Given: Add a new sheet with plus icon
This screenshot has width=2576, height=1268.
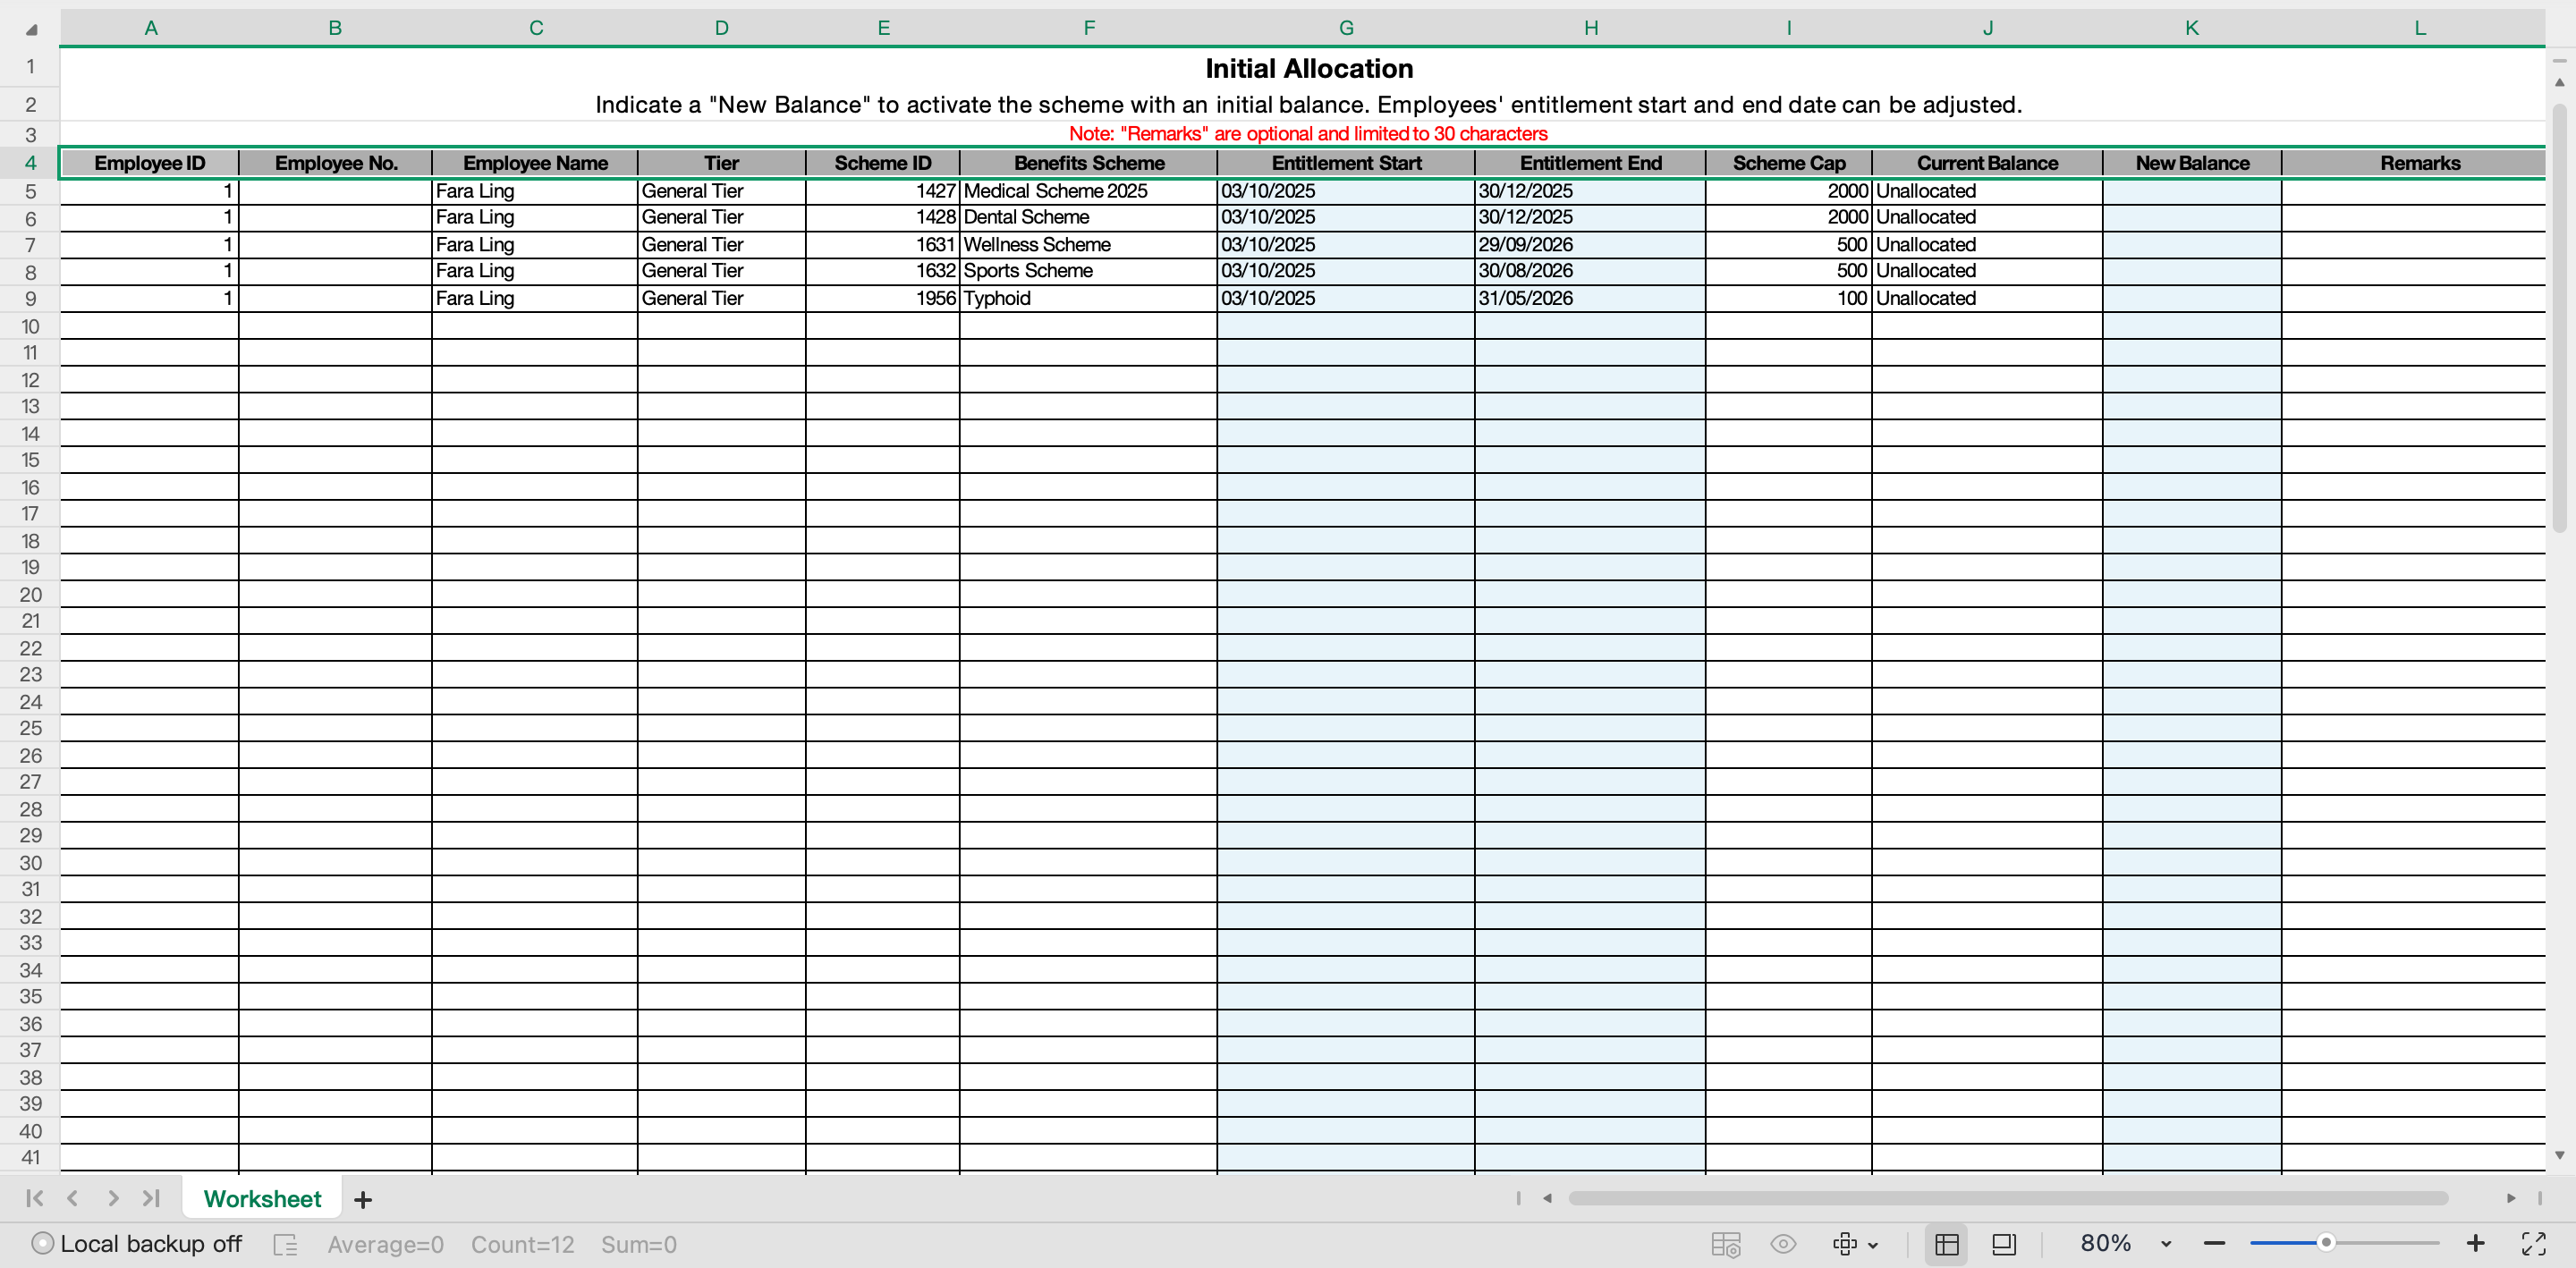Looking at the screenshot, I should 363,1199.
